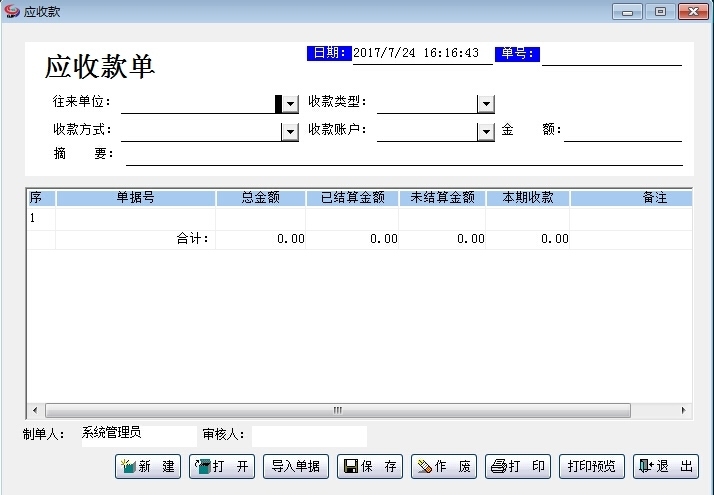
Task: Focus the 收款类型 text box
Action: [427, 103]
